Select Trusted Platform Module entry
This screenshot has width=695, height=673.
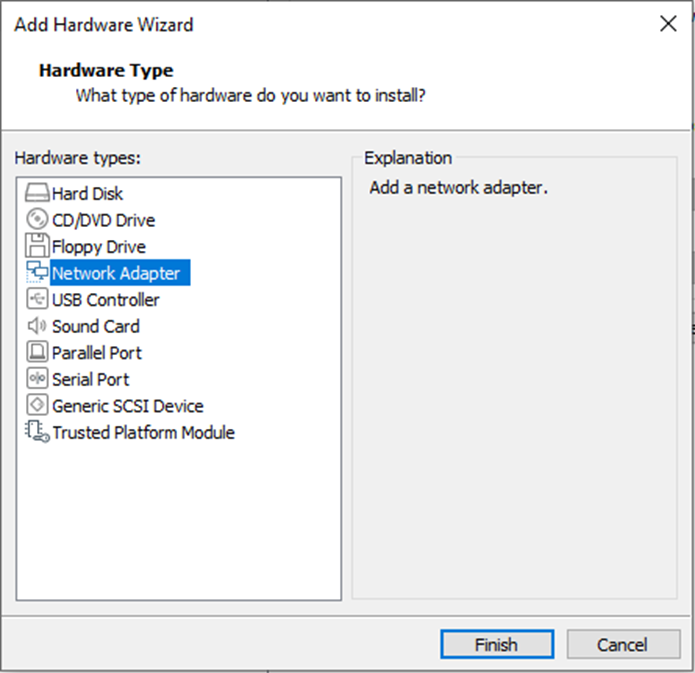click(144, 433)
